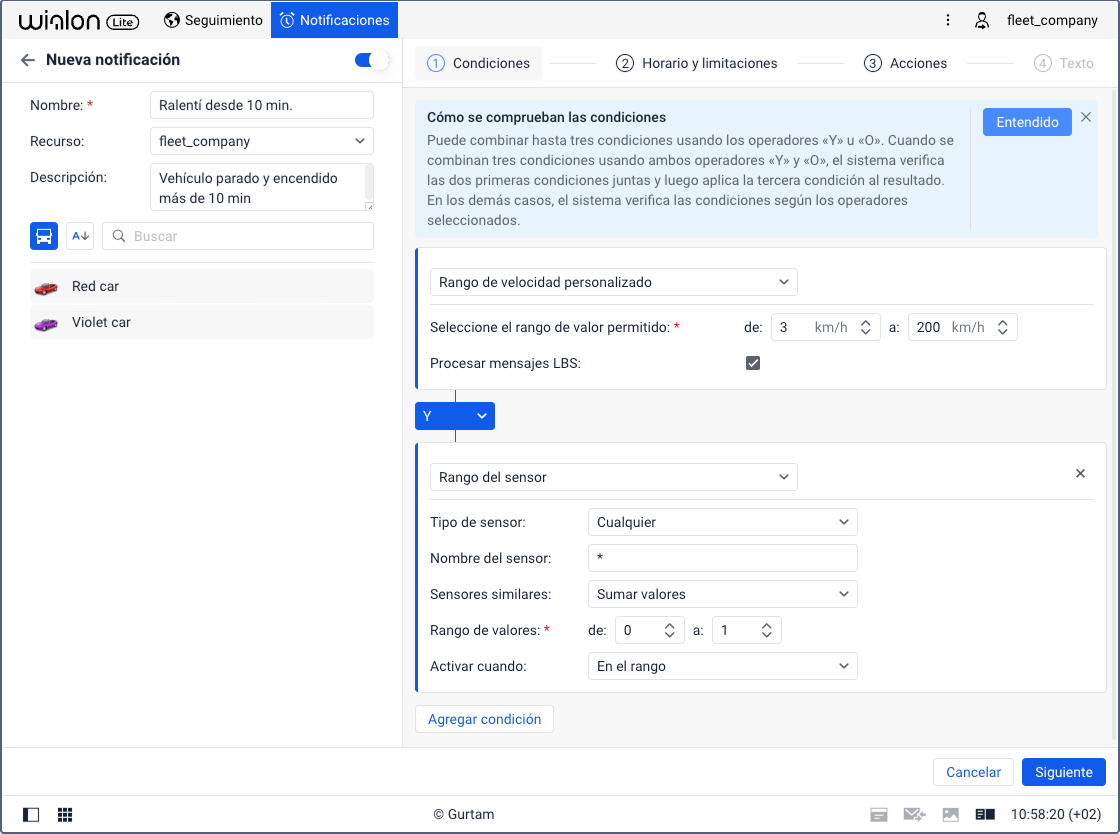The width and height of the screenshot is (1120, 834).
Task: Expand the Recurso dropdown
Action: 261,141
